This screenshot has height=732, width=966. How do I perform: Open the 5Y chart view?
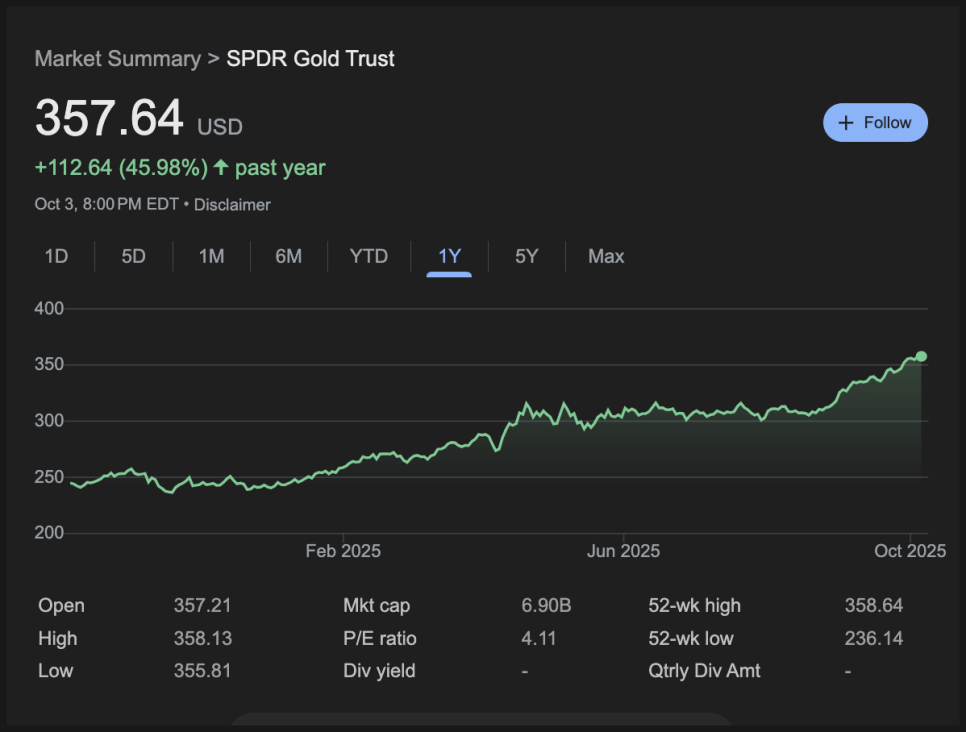coord(526,257)
